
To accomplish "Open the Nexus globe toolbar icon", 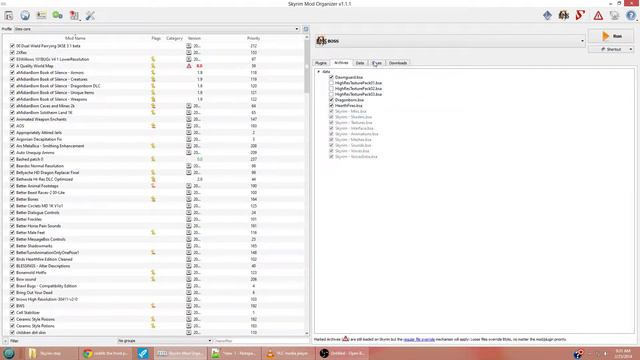I will click(25, 16).
